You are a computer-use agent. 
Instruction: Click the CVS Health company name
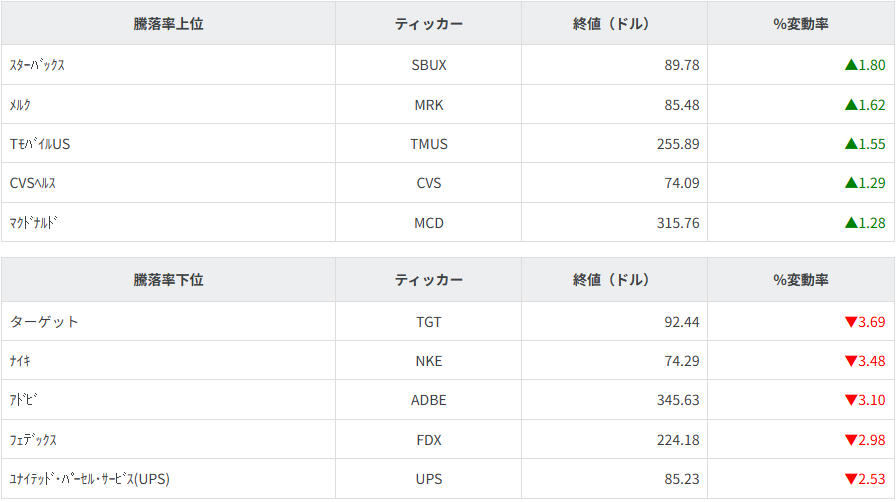33,183
